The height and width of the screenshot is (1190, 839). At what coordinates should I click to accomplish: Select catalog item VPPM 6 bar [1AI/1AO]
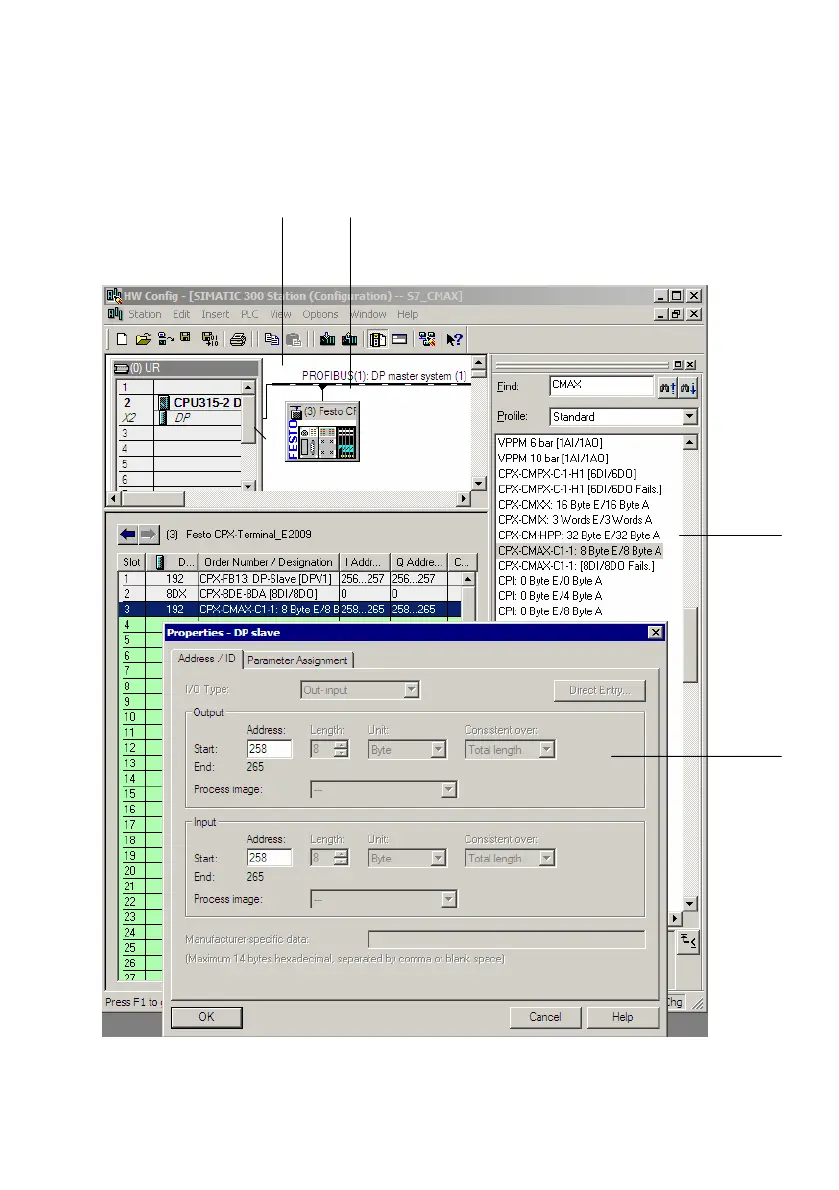(x=550, y=443)
